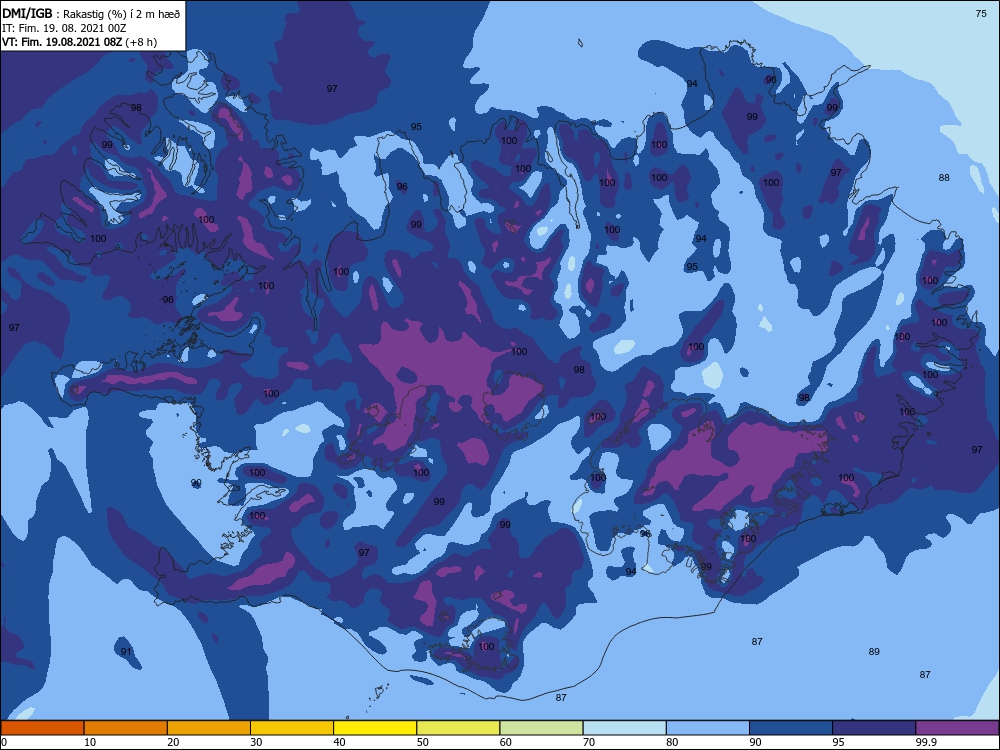Click the 50 legend scale label

422,742
